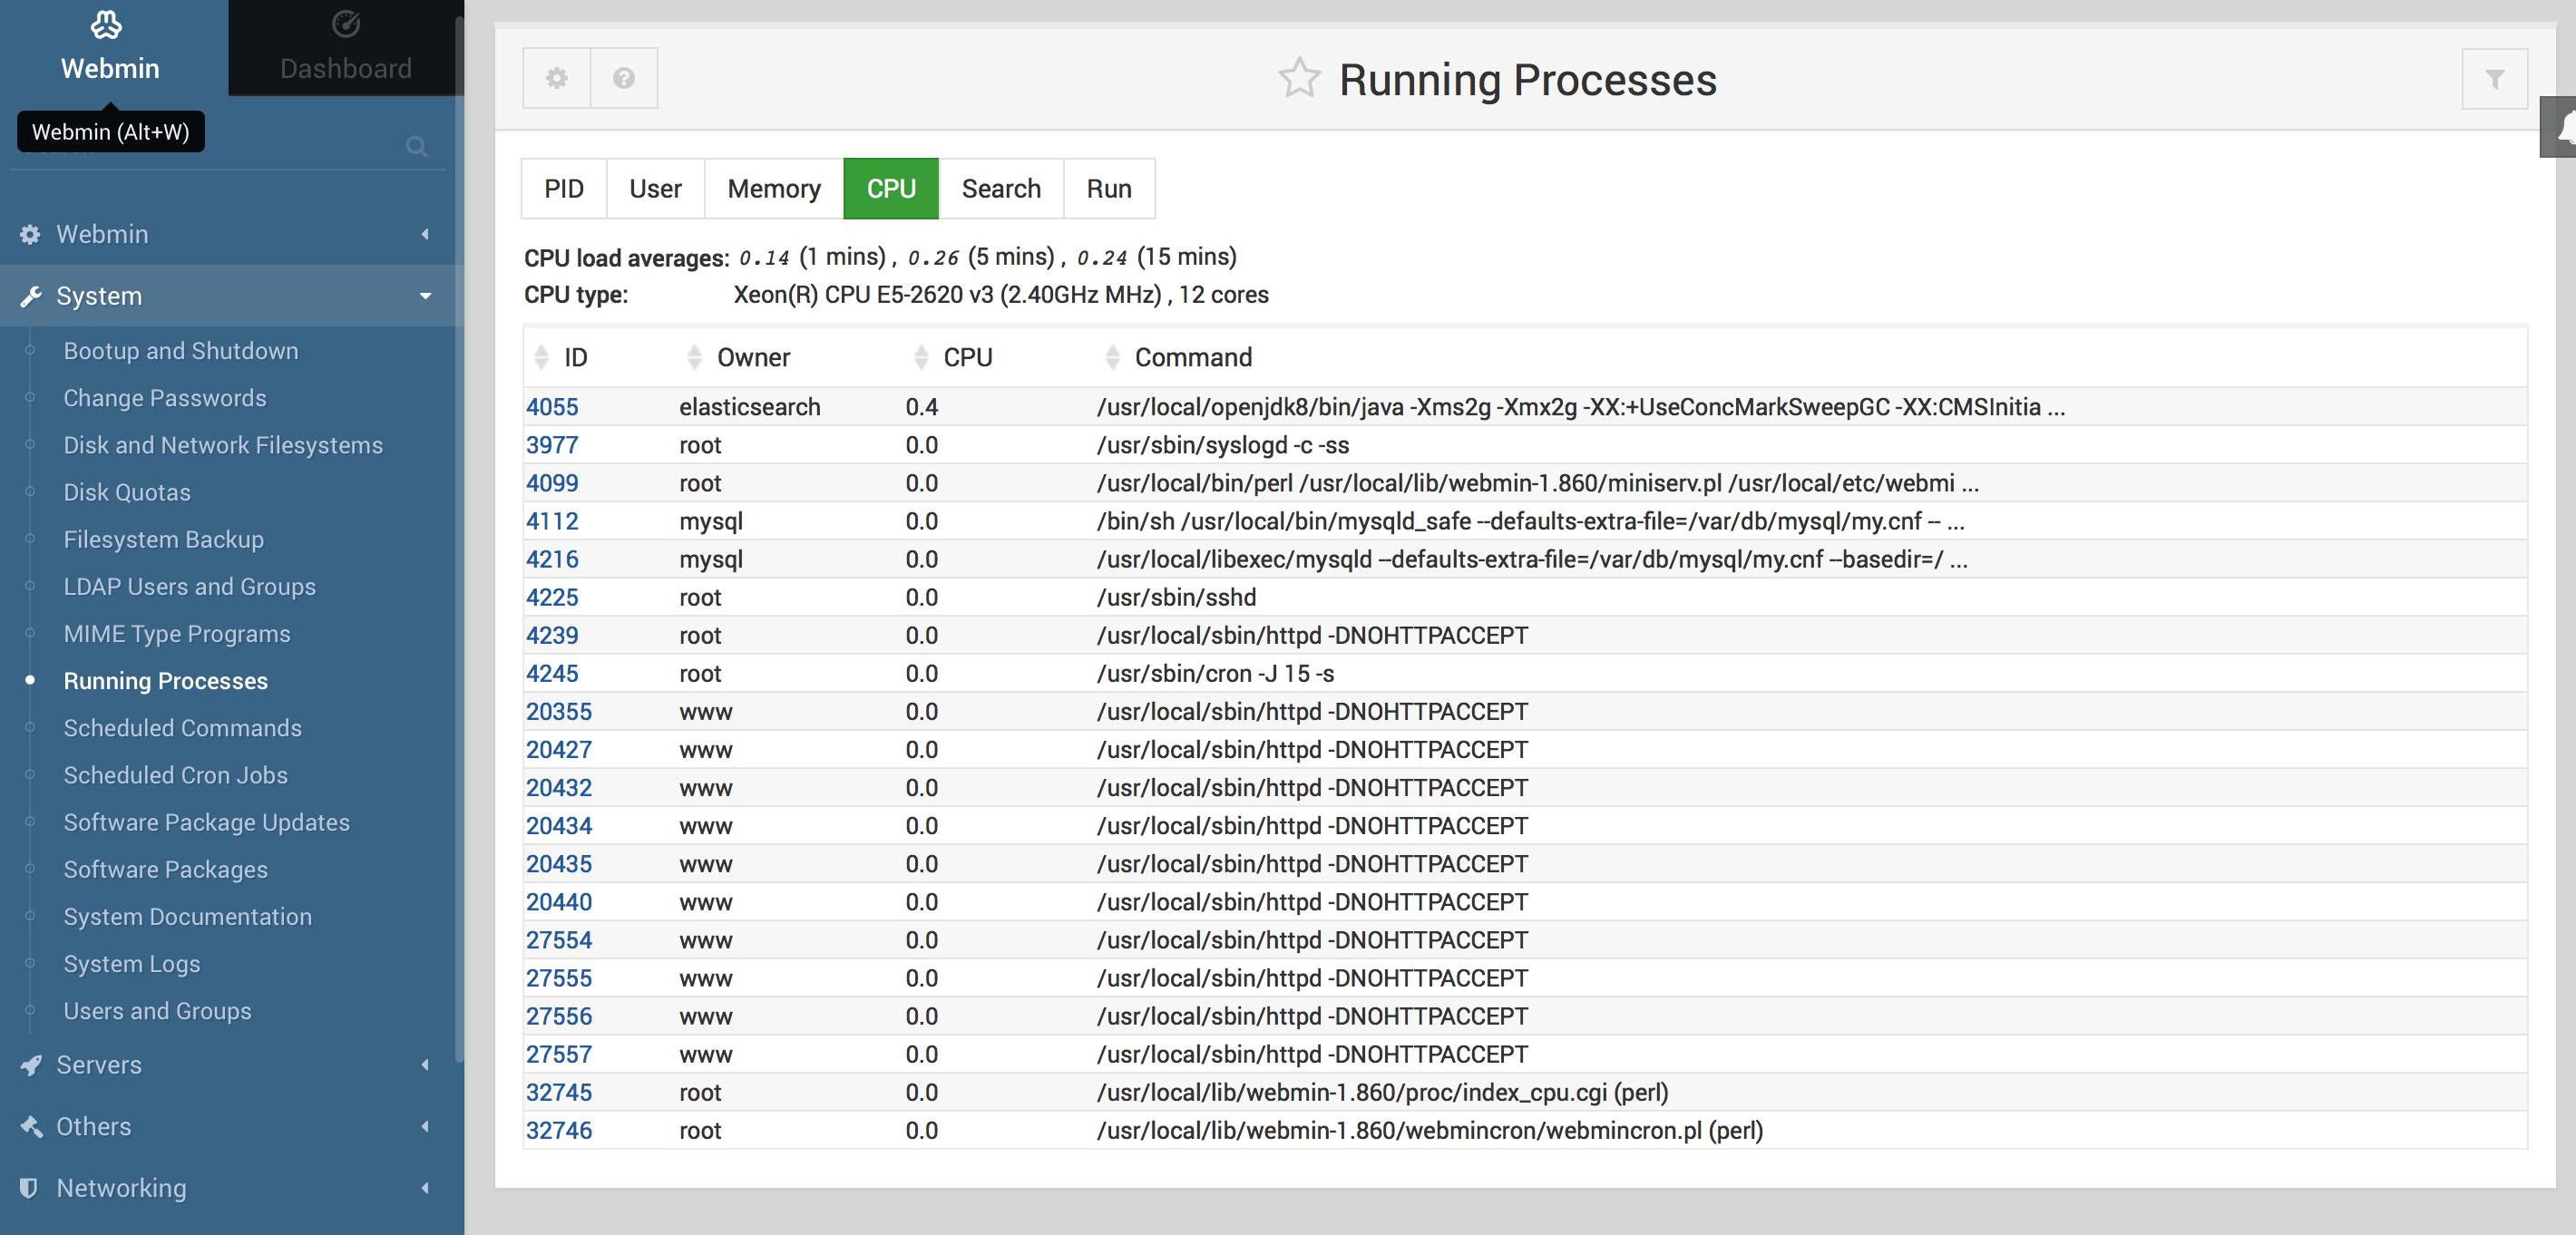Open the filter icon at top right
The height and width of the screenshot is (1235, 2576).
tap(2494, 78)
